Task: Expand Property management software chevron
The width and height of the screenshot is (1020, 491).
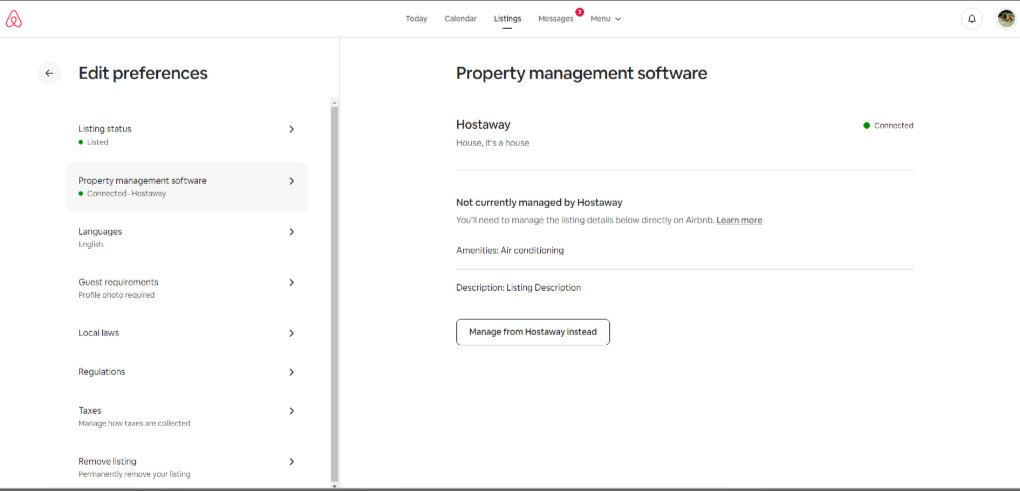Action: tap(291, 181)
